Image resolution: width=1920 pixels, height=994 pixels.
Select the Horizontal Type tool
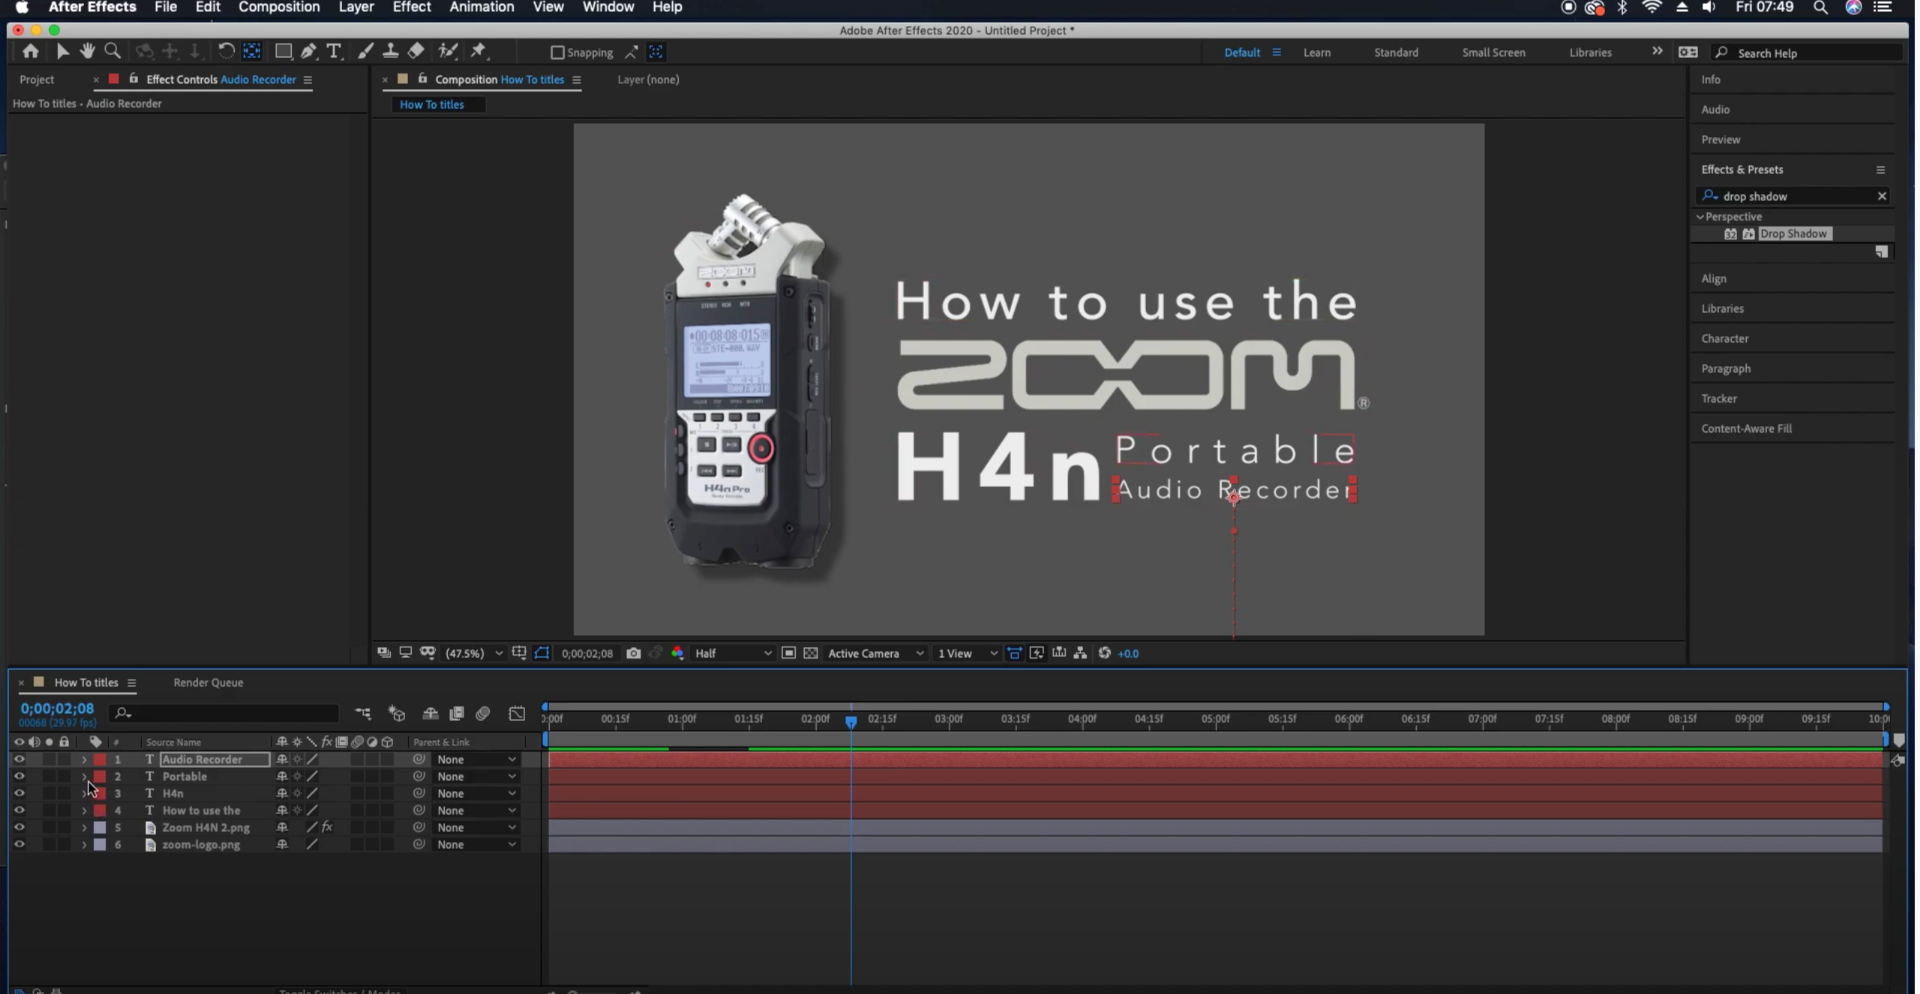(334, 51)
